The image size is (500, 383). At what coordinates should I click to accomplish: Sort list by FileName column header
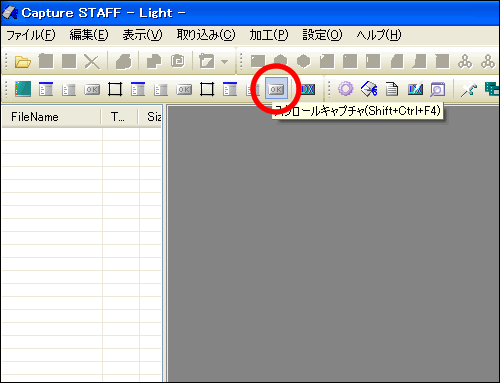click(x=52, y=117)
